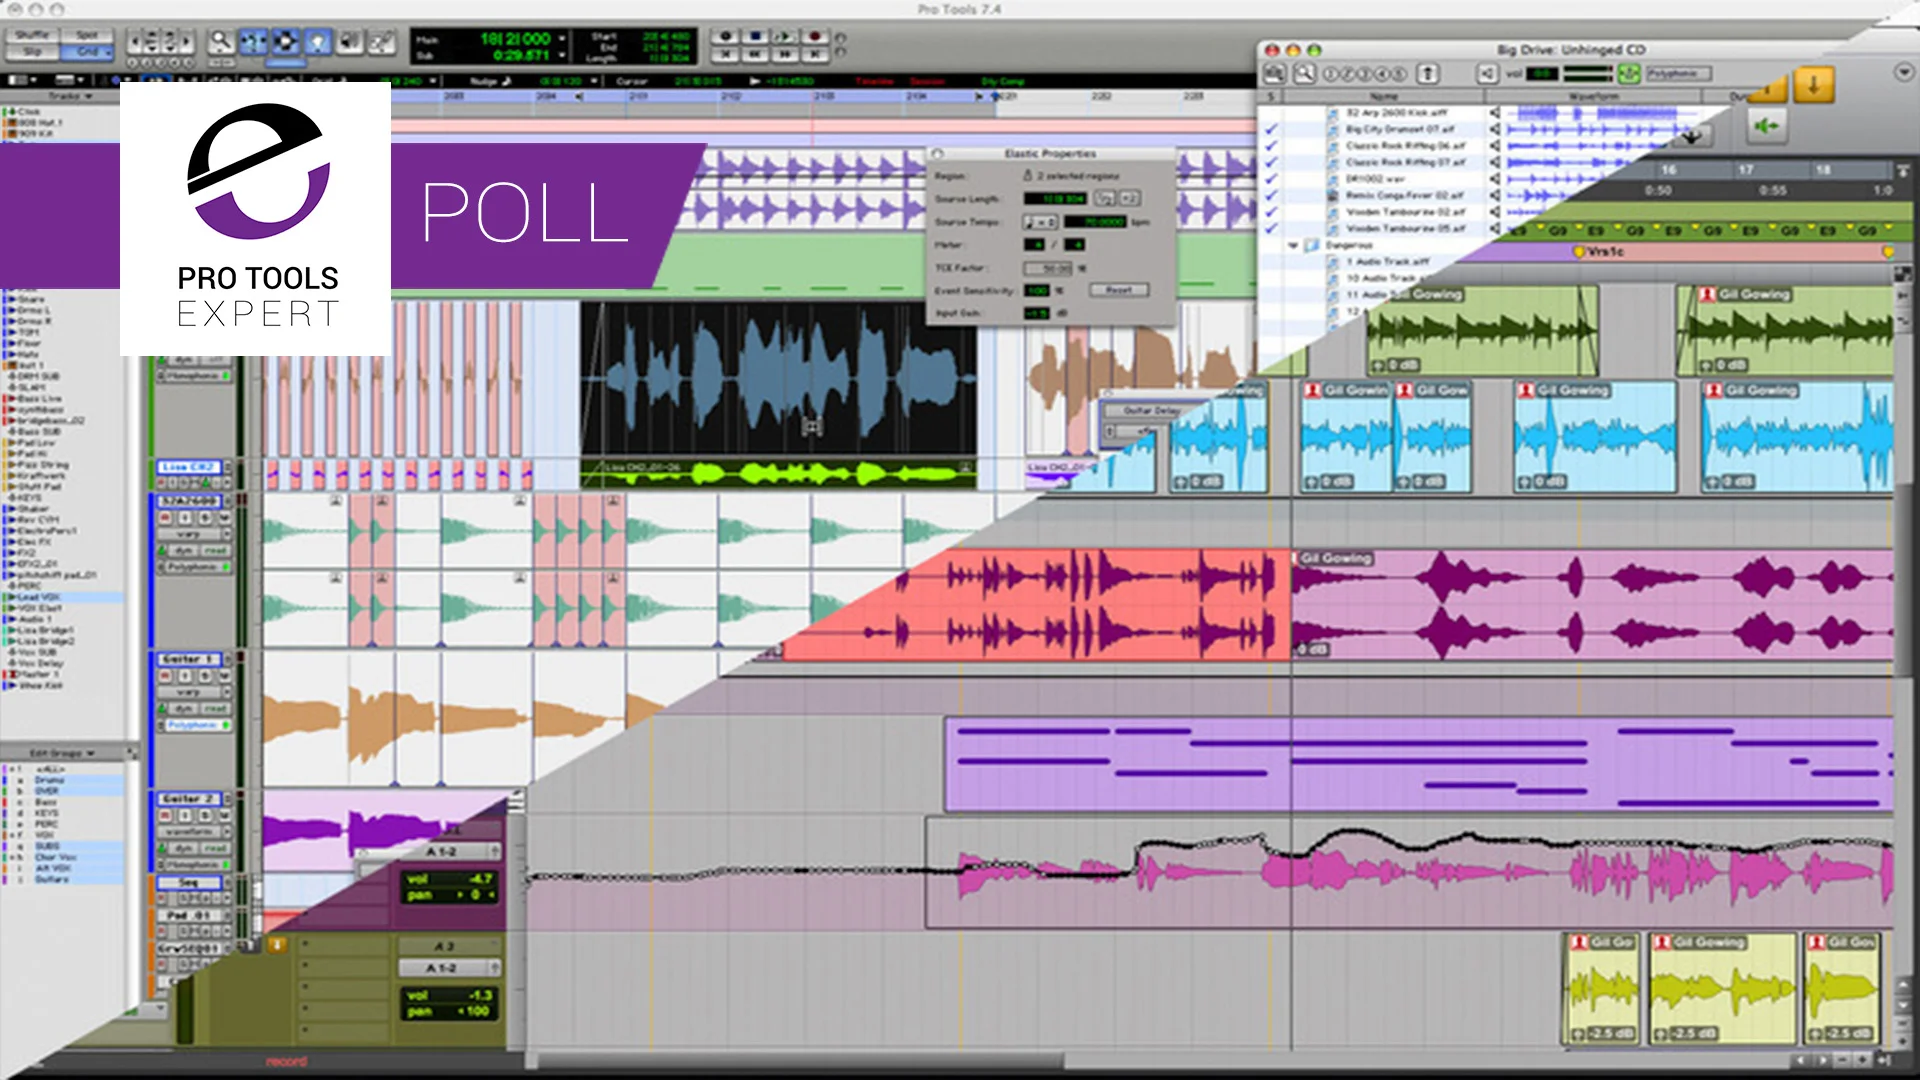Toggle checkmark beside Wooden Tambourine 05.aif
Viewport: 1920px width, 1080px height.
[x=1271, y=228]
